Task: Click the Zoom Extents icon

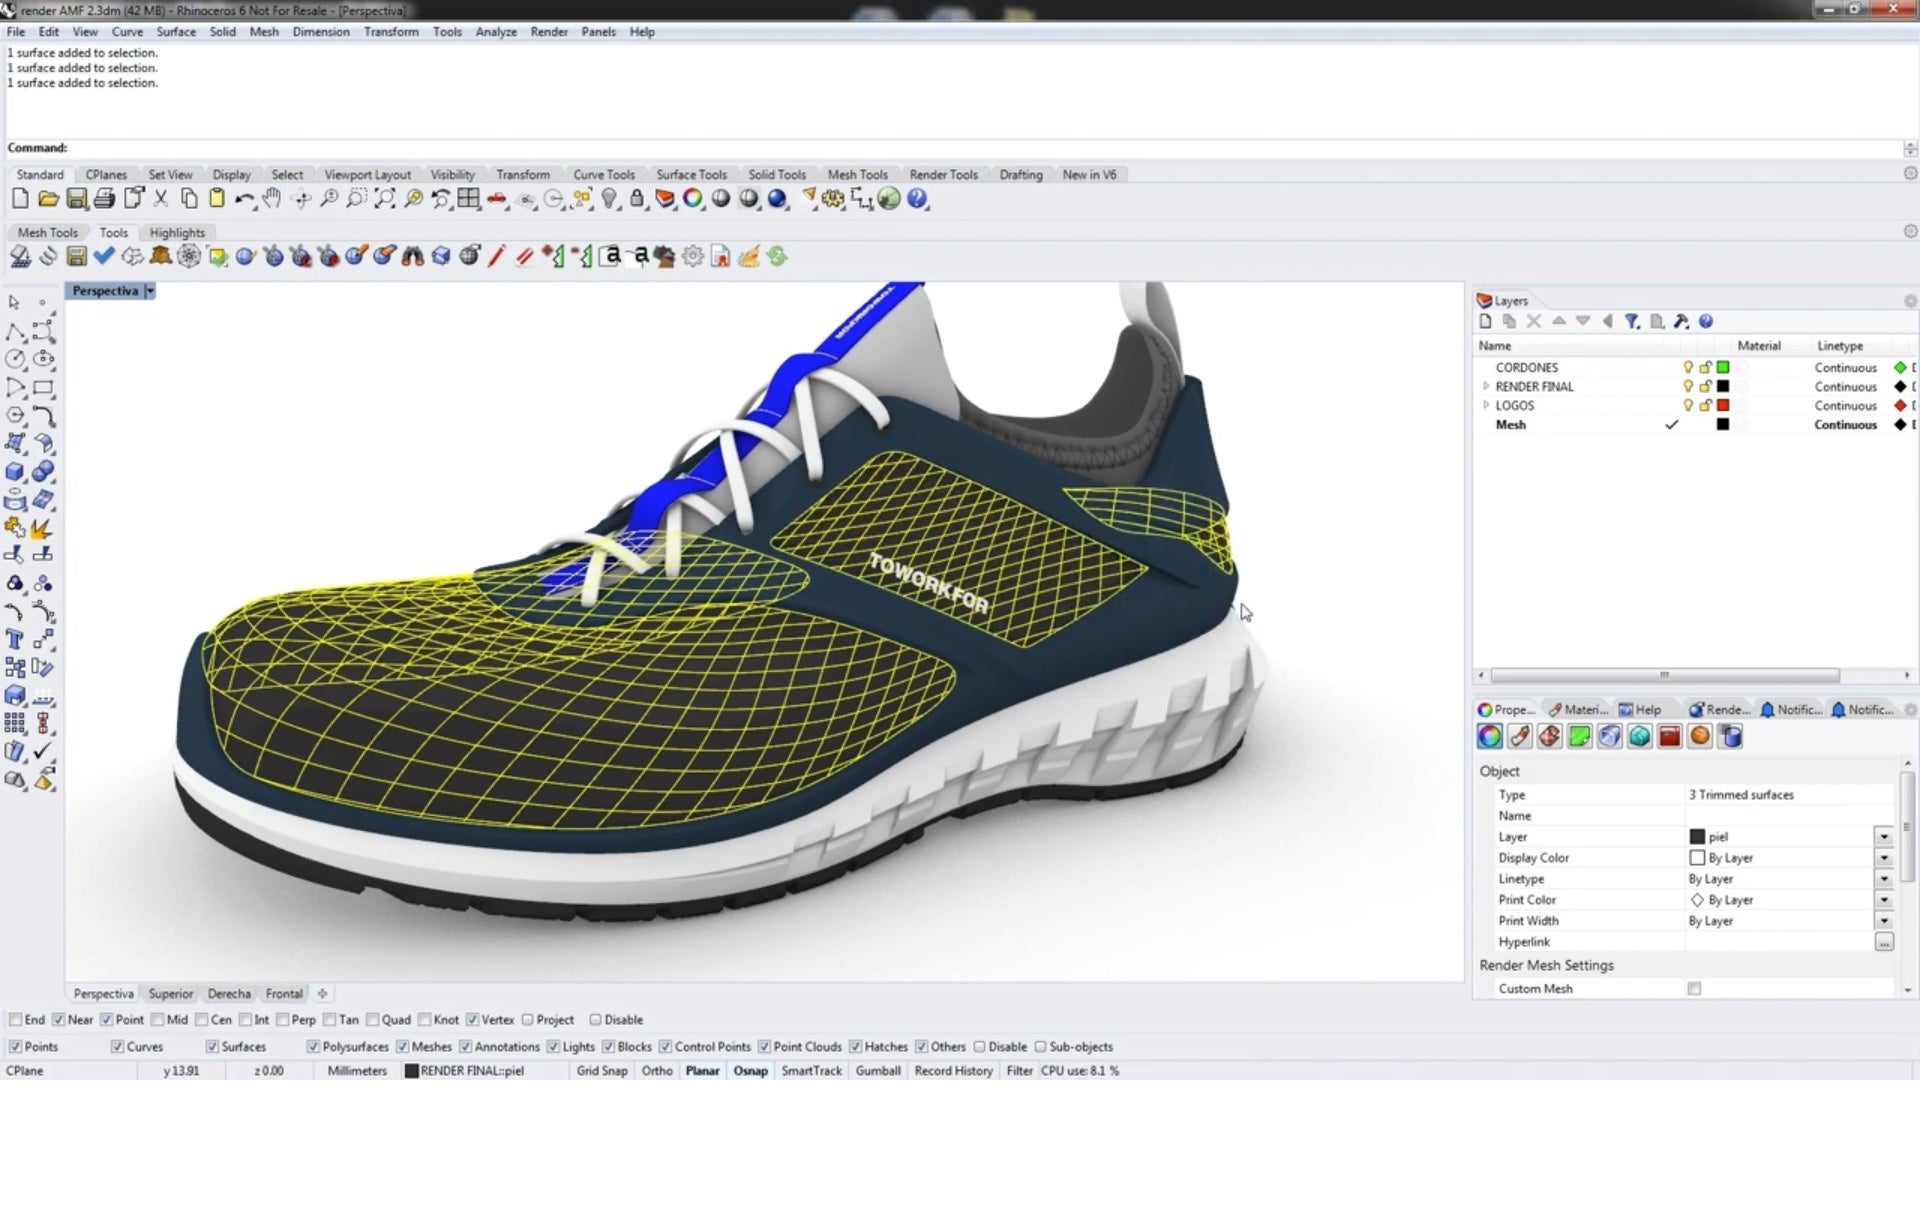Action: point(385,199)
